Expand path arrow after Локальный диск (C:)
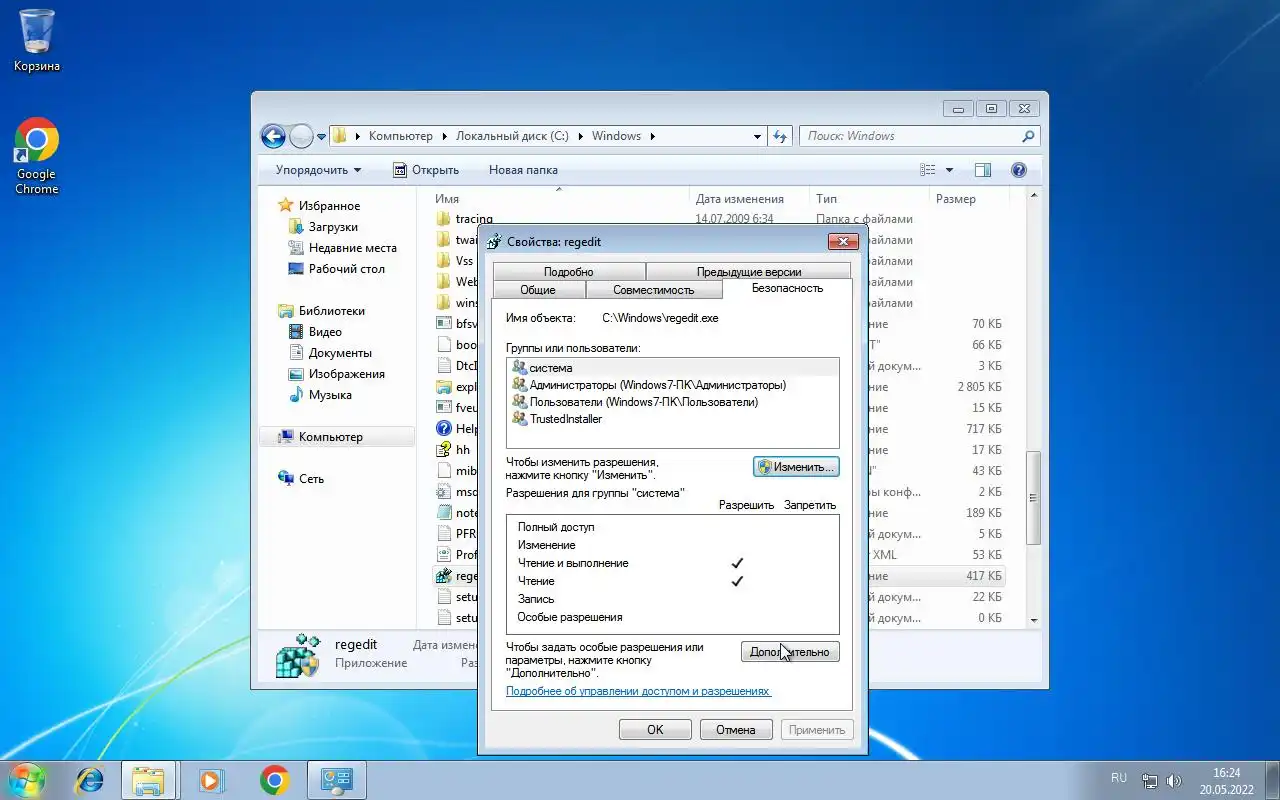Screen dimensions: 1280x800 coord(580,136)
